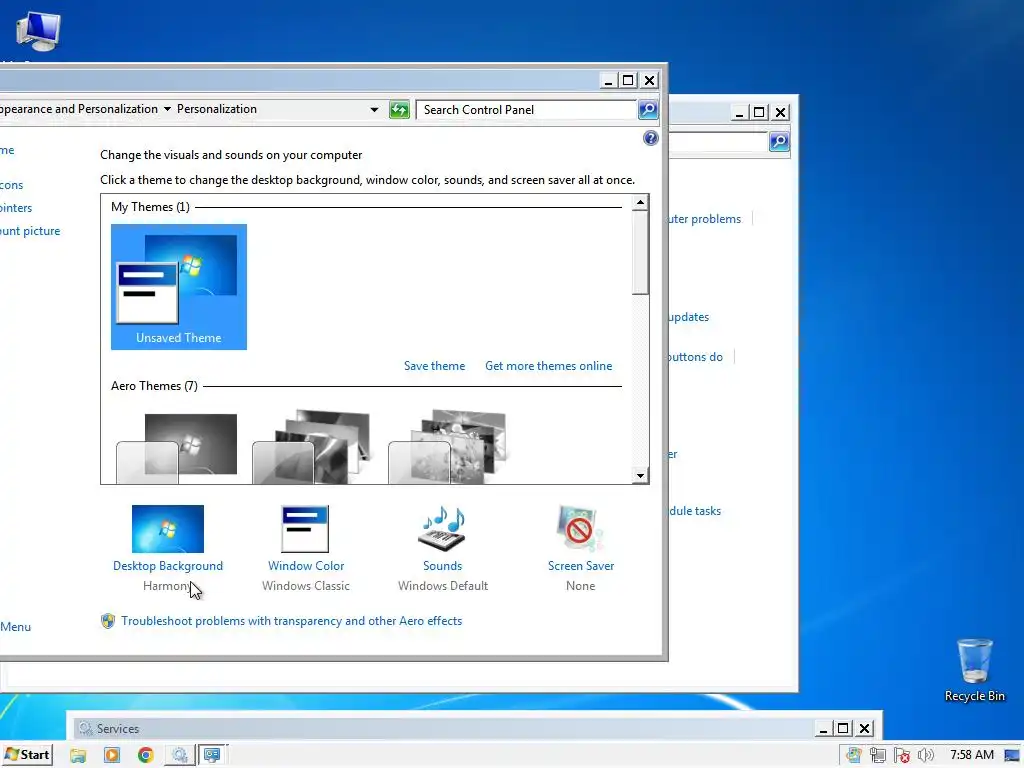
Task: Click the 7:58 AM taskbar clock
Action: [972, 755]
